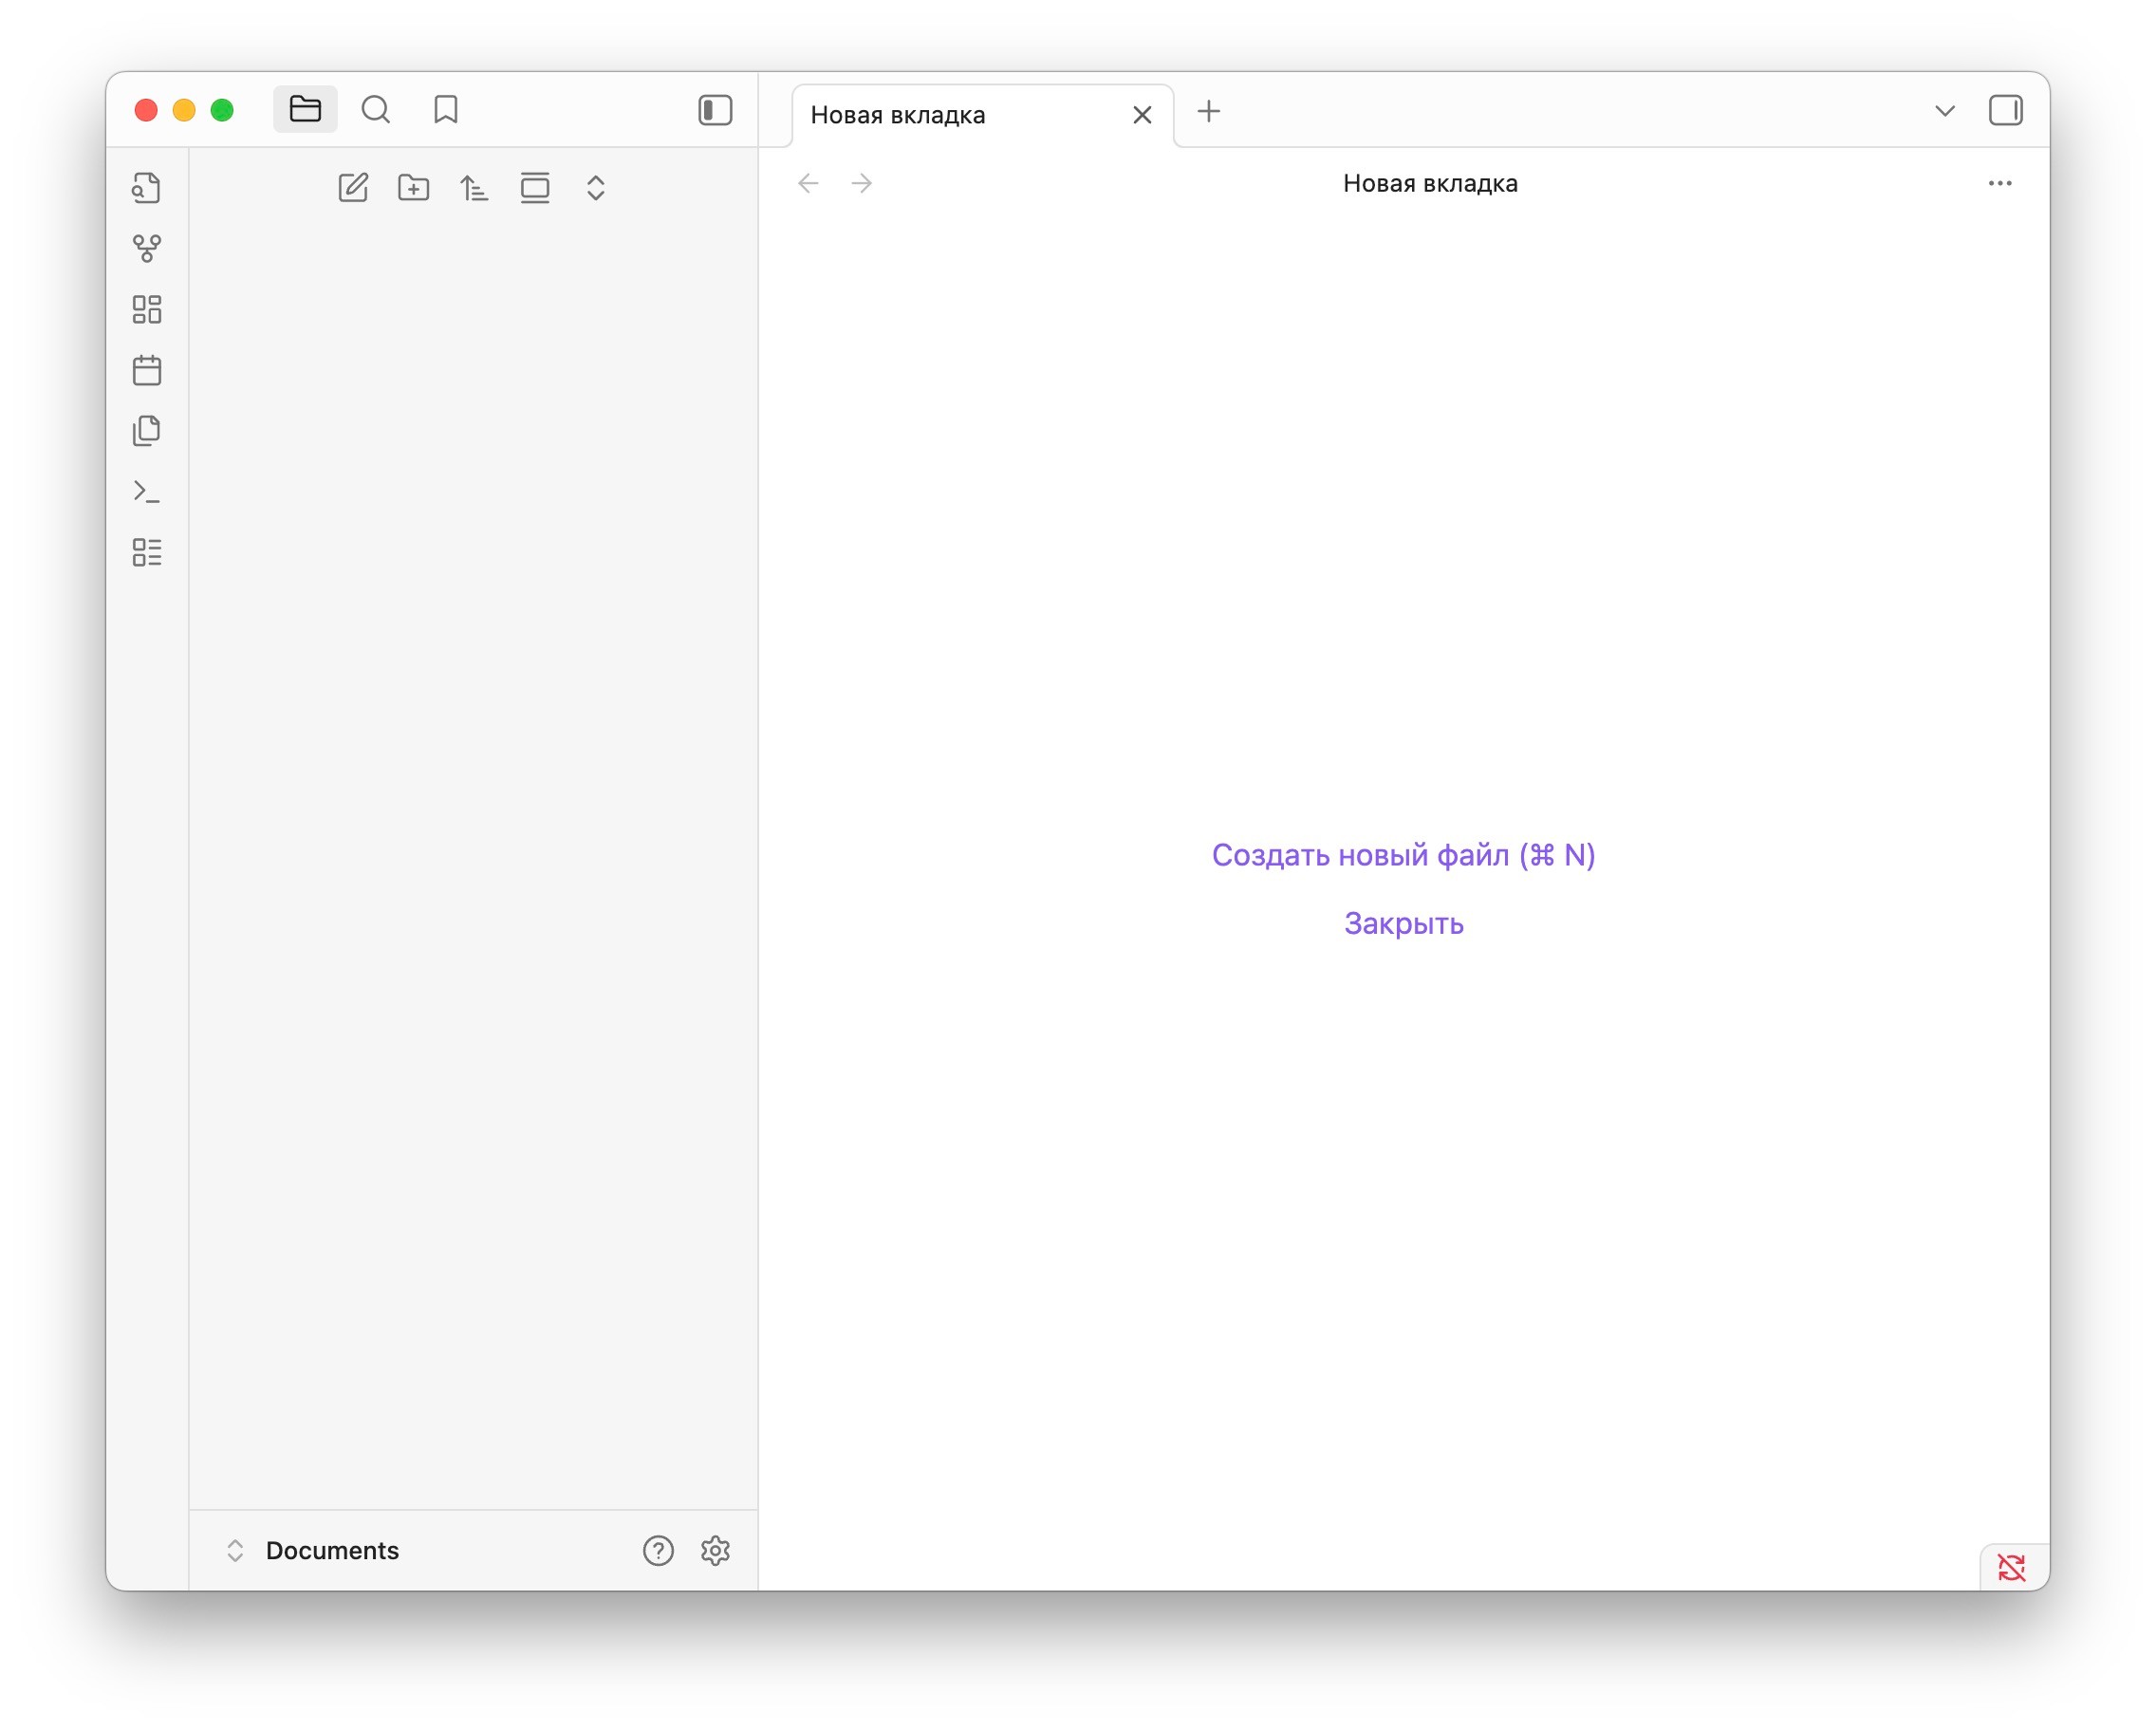The width and height of the screenshot is (2156, 1731).
Task: Close the Новая вкладка tab
Action: click(x=1142, y=116)
